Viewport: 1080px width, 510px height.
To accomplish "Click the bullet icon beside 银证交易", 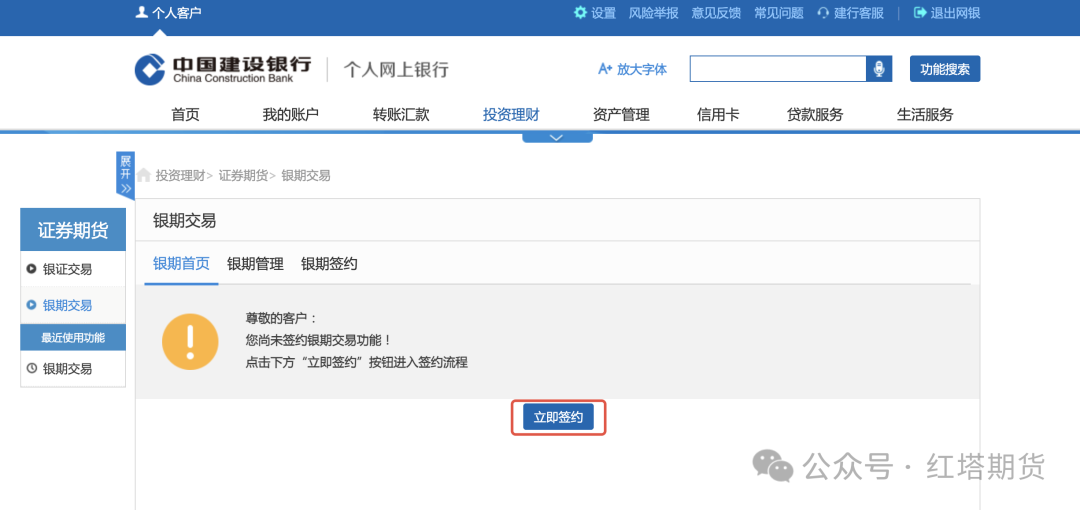I will 31,269.
